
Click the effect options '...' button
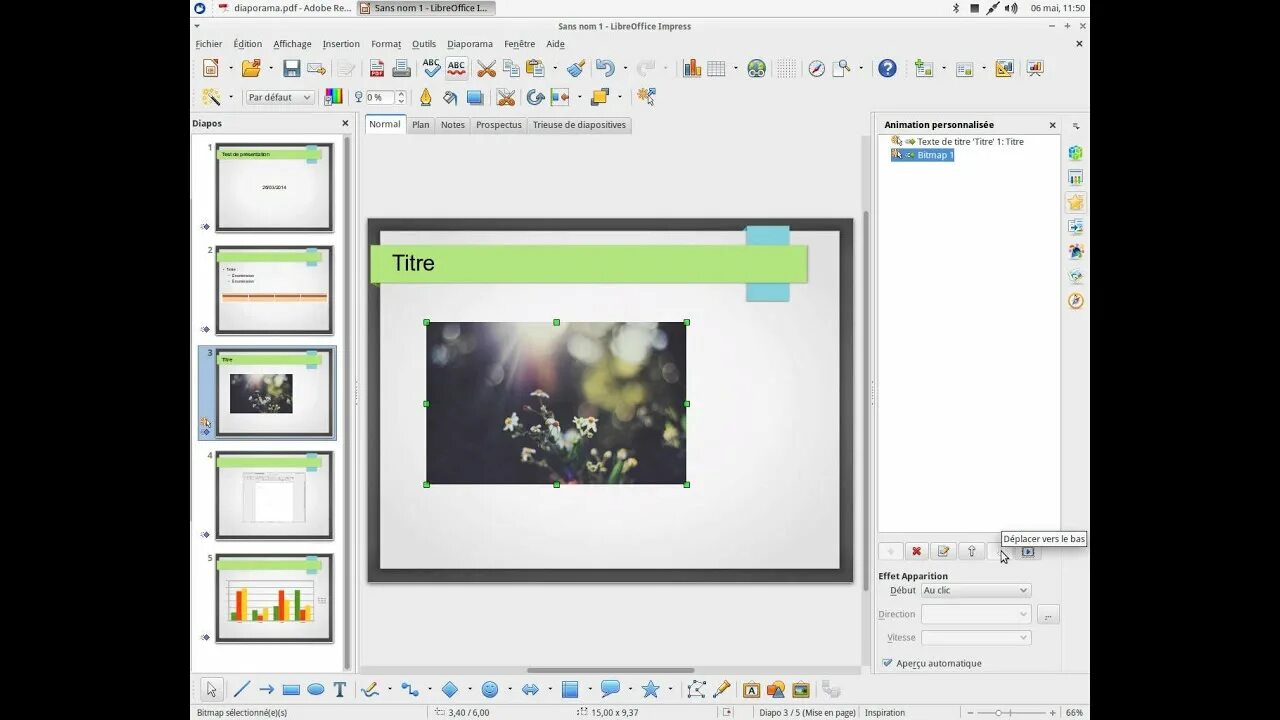[1047, 615]
